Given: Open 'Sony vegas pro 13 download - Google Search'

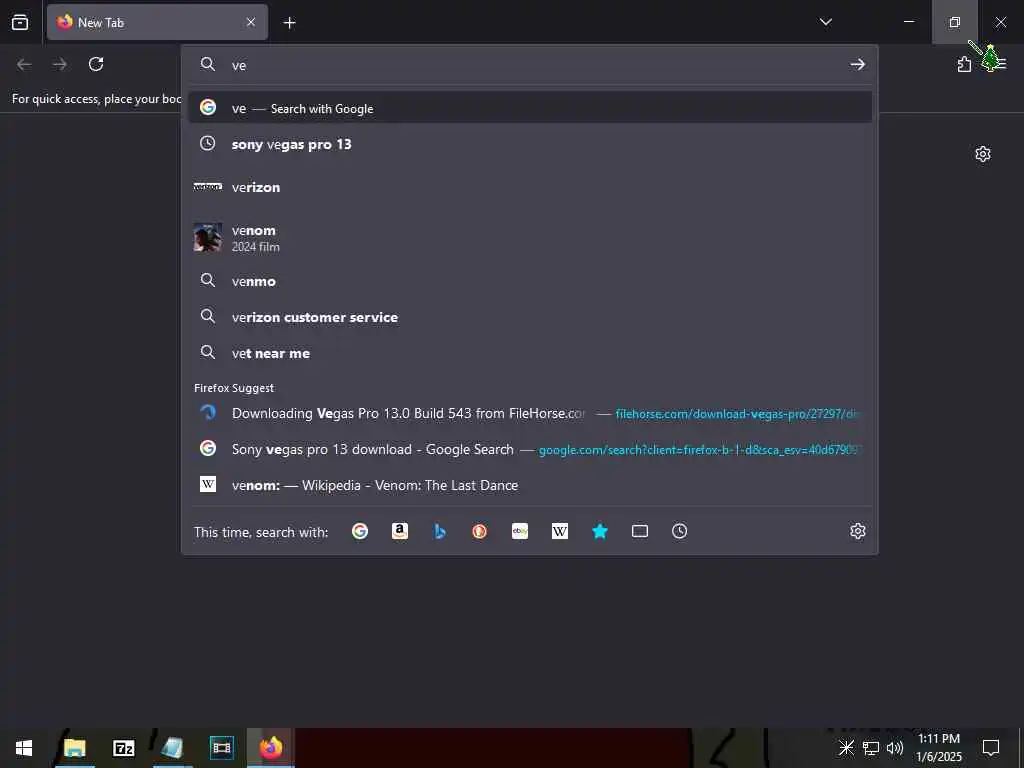Looking at the screenshot, I should 530,449.
